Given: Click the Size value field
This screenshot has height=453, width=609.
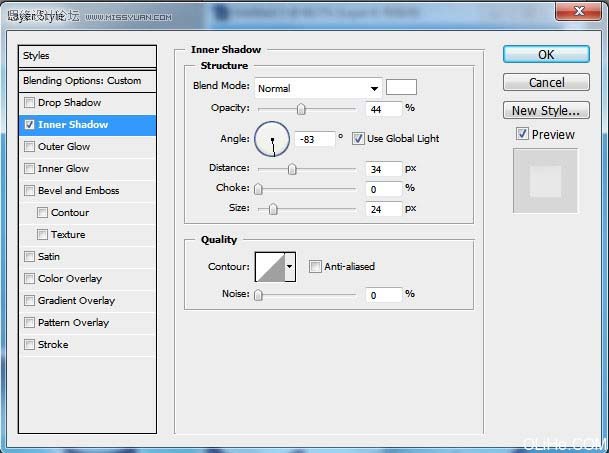Looking at the screenshot, I should (384, 209).
